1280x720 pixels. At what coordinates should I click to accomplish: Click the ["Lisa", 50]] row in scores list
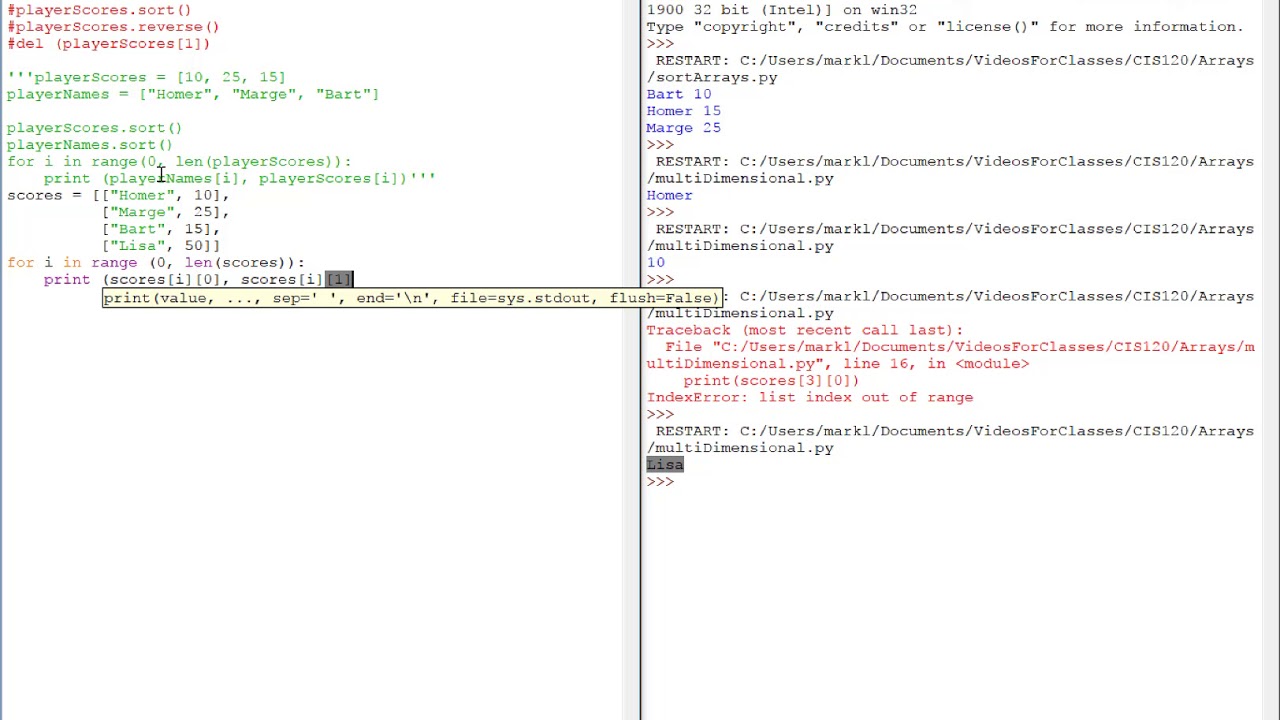pyautogui.click(x=160, y=246)
